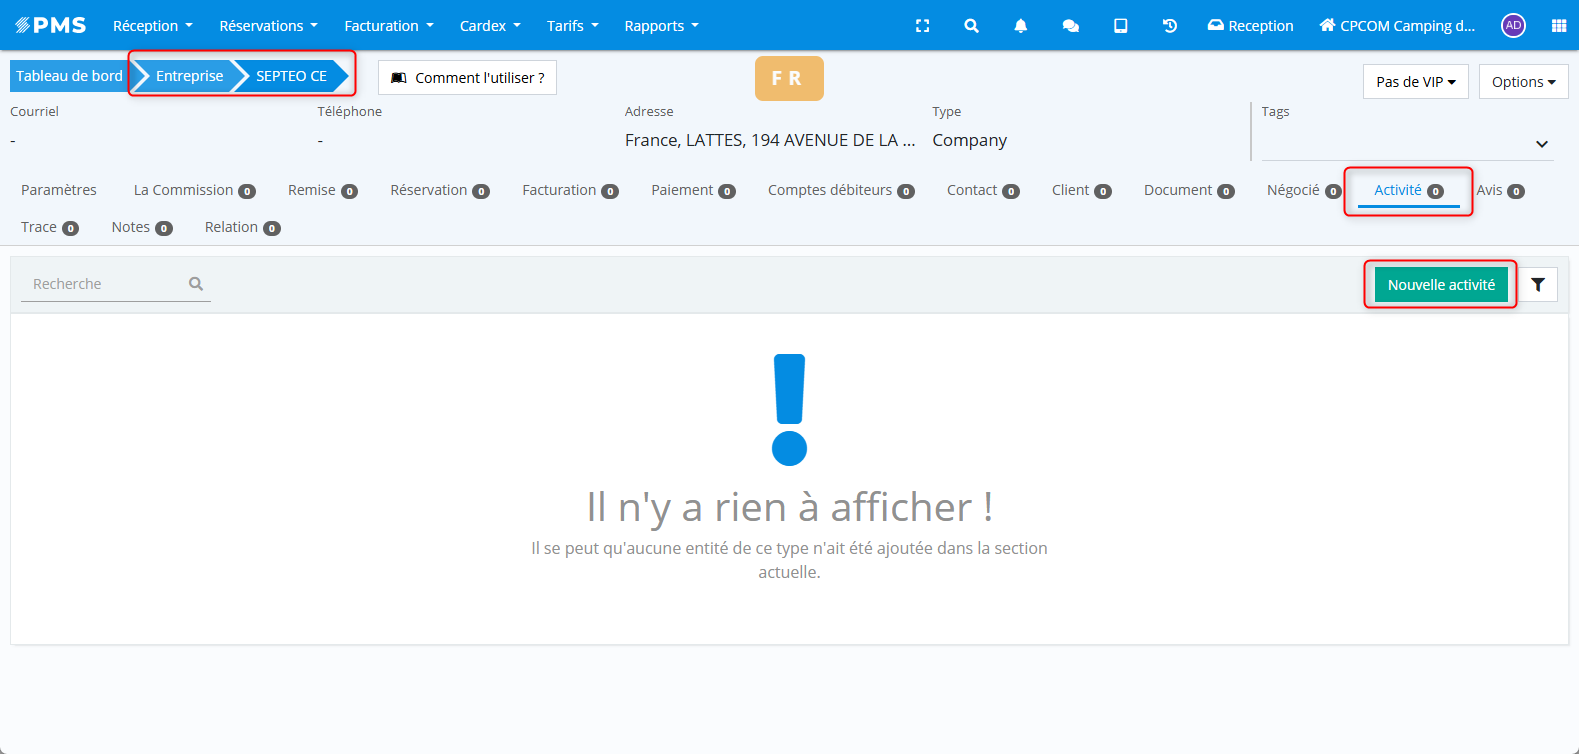Viewport: 1579px width, 754px height.
Task: Open the chat messages icon
Action: [1070, 26]
